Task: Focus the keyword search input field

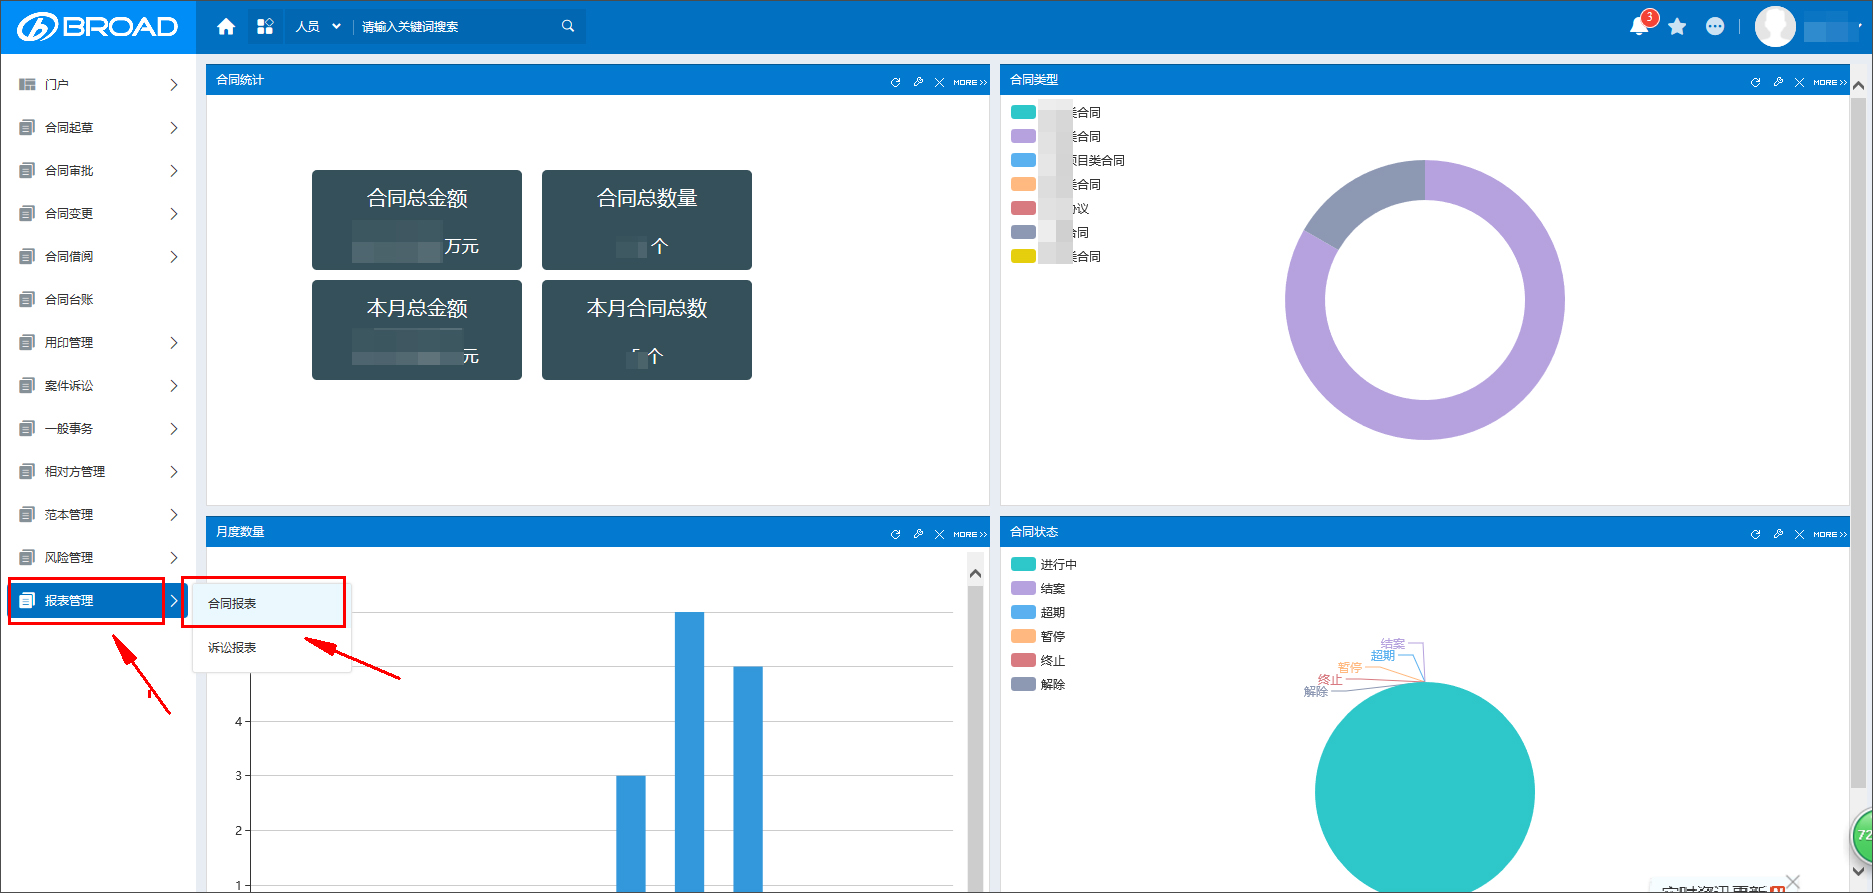Action: coord(455,27)
